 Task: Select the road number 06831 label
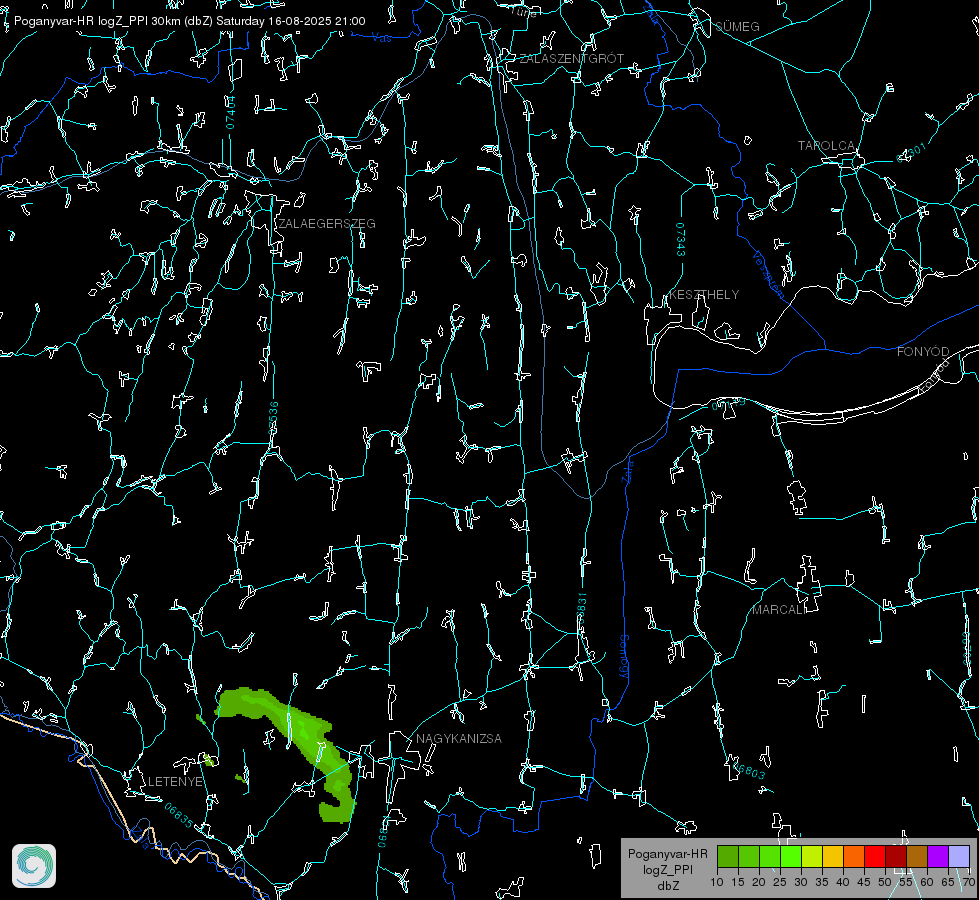coord(581,608)
